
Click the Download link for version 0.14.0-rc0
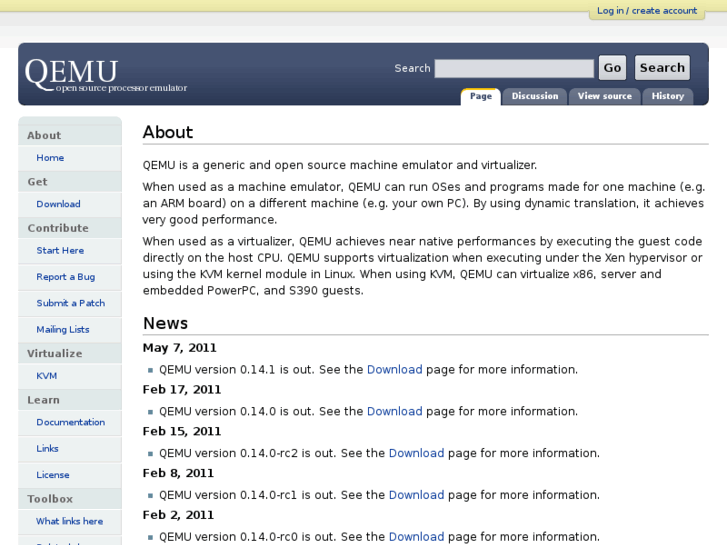pos(416,537)
